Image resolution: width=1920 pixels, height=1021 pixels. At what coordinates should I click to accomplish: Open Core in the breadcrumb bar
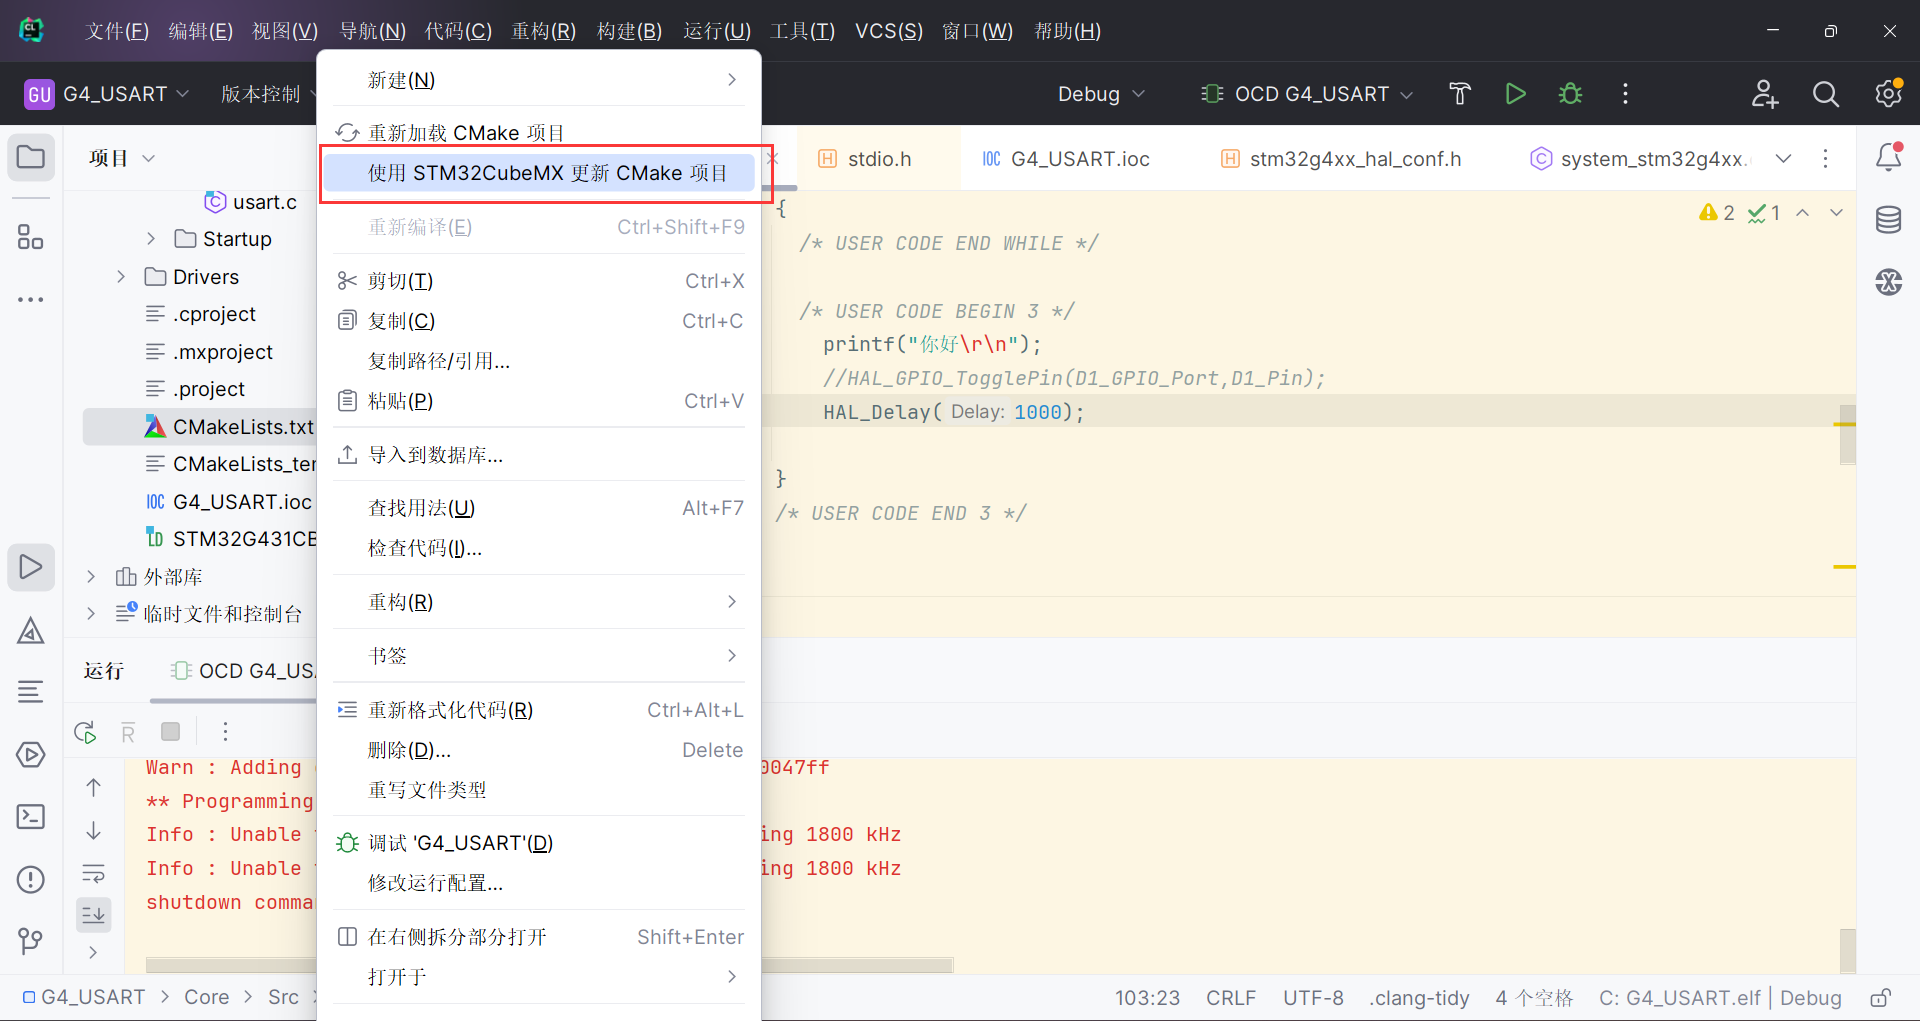[x=206, y=997]
